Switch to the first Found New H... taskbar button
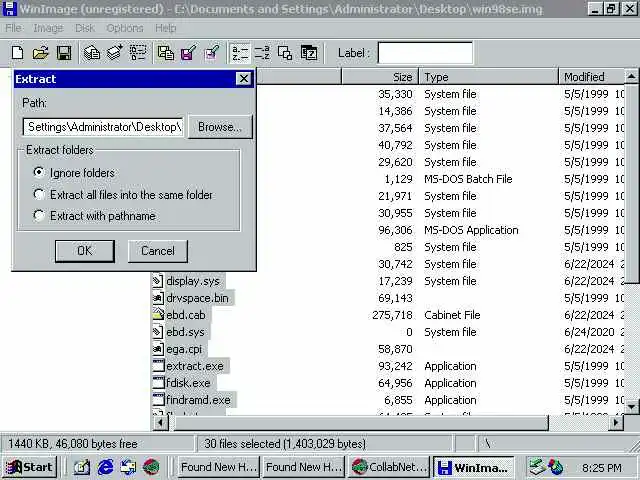Image resolution: width=640 pixels, height=480 pixels. (x=219, y=467)
